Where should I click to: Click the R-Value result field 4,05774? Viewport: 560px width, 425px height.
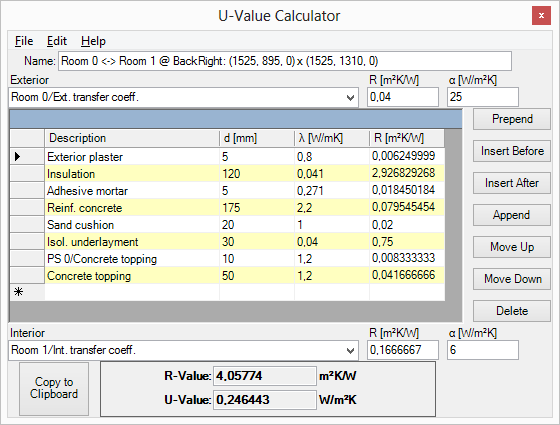coord(265,376)
